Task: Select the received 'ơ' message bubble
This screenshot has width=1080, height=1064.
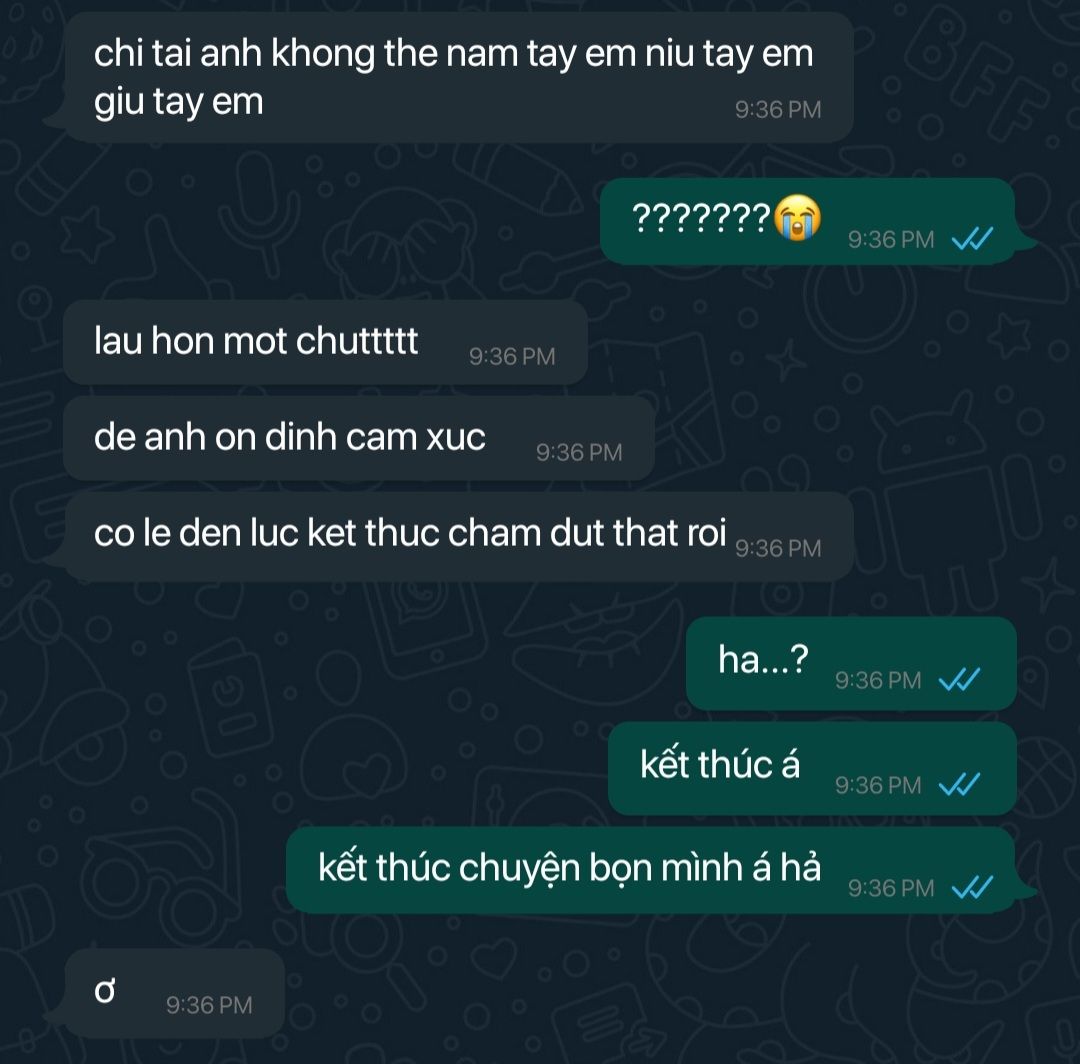Action: [x=174, y=993]
